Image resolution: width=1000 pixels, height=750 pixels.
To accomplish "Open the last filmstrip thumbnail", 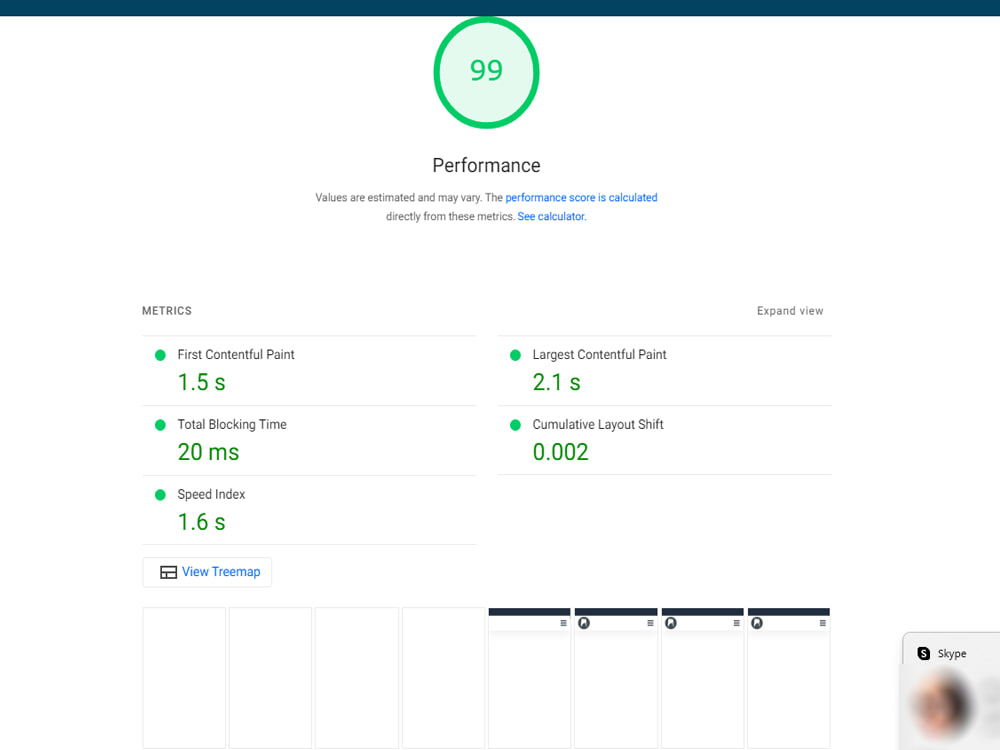I will (789, 677).
